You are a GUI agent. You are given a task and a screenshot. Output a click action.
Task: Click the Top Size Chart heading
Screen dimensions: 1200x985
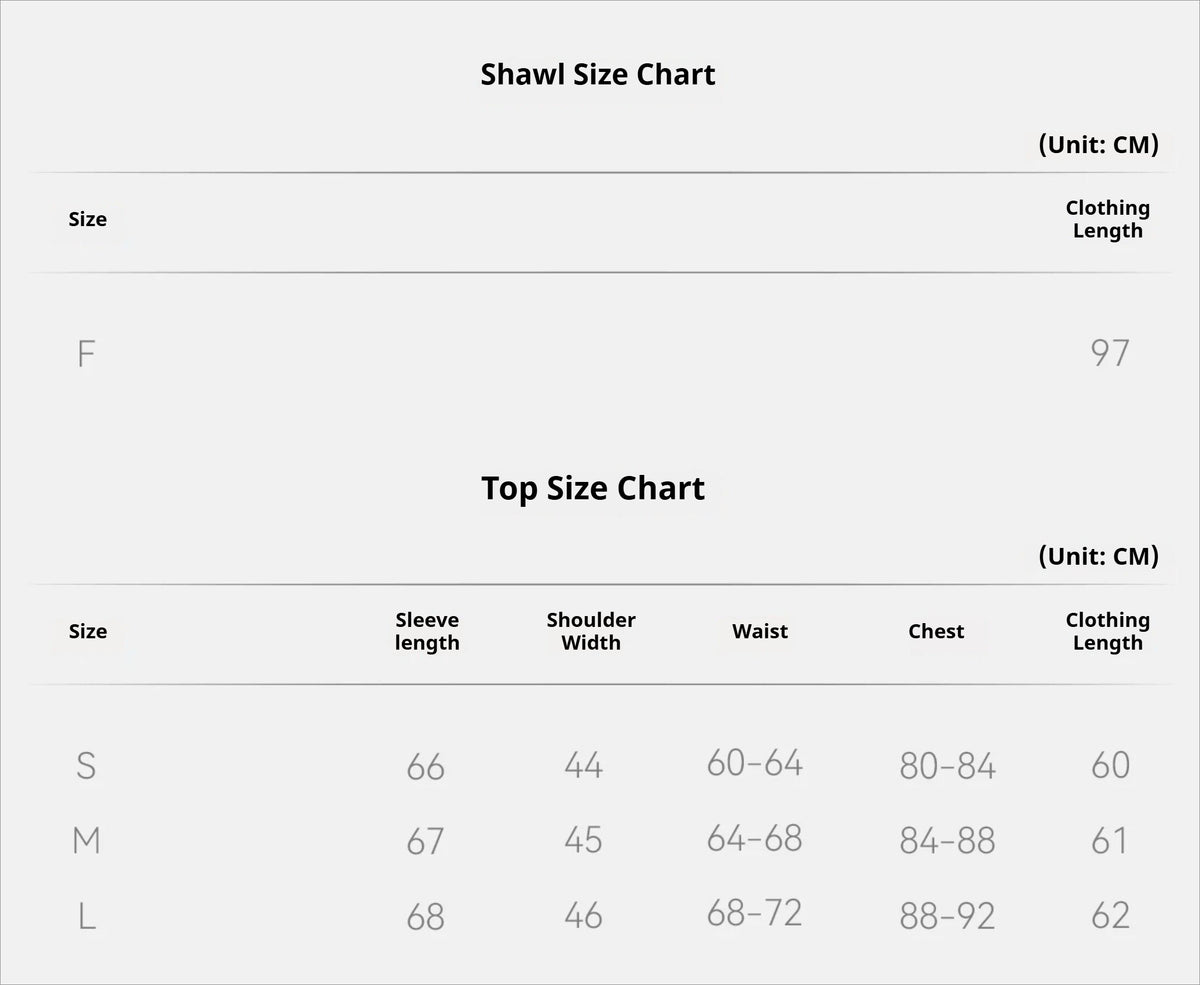(593, 489)
